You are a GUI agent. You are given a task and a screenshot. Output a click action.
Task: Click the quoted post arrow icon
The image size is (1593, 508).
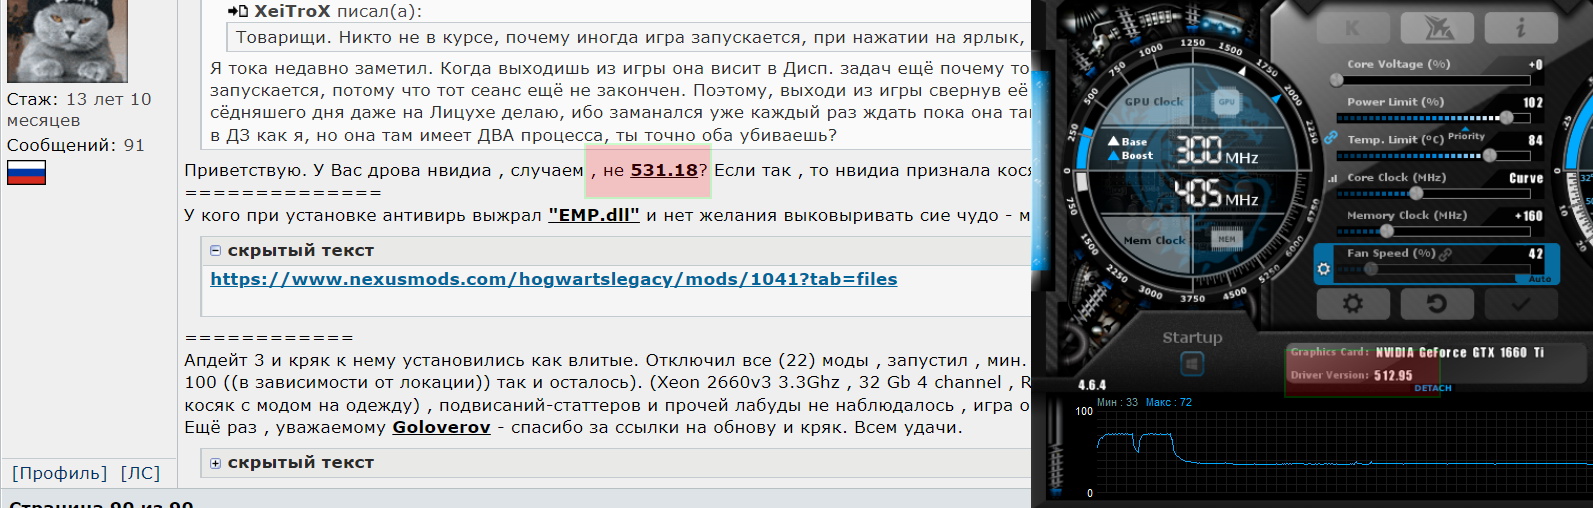pyautogui.click(x=238, y=12)
